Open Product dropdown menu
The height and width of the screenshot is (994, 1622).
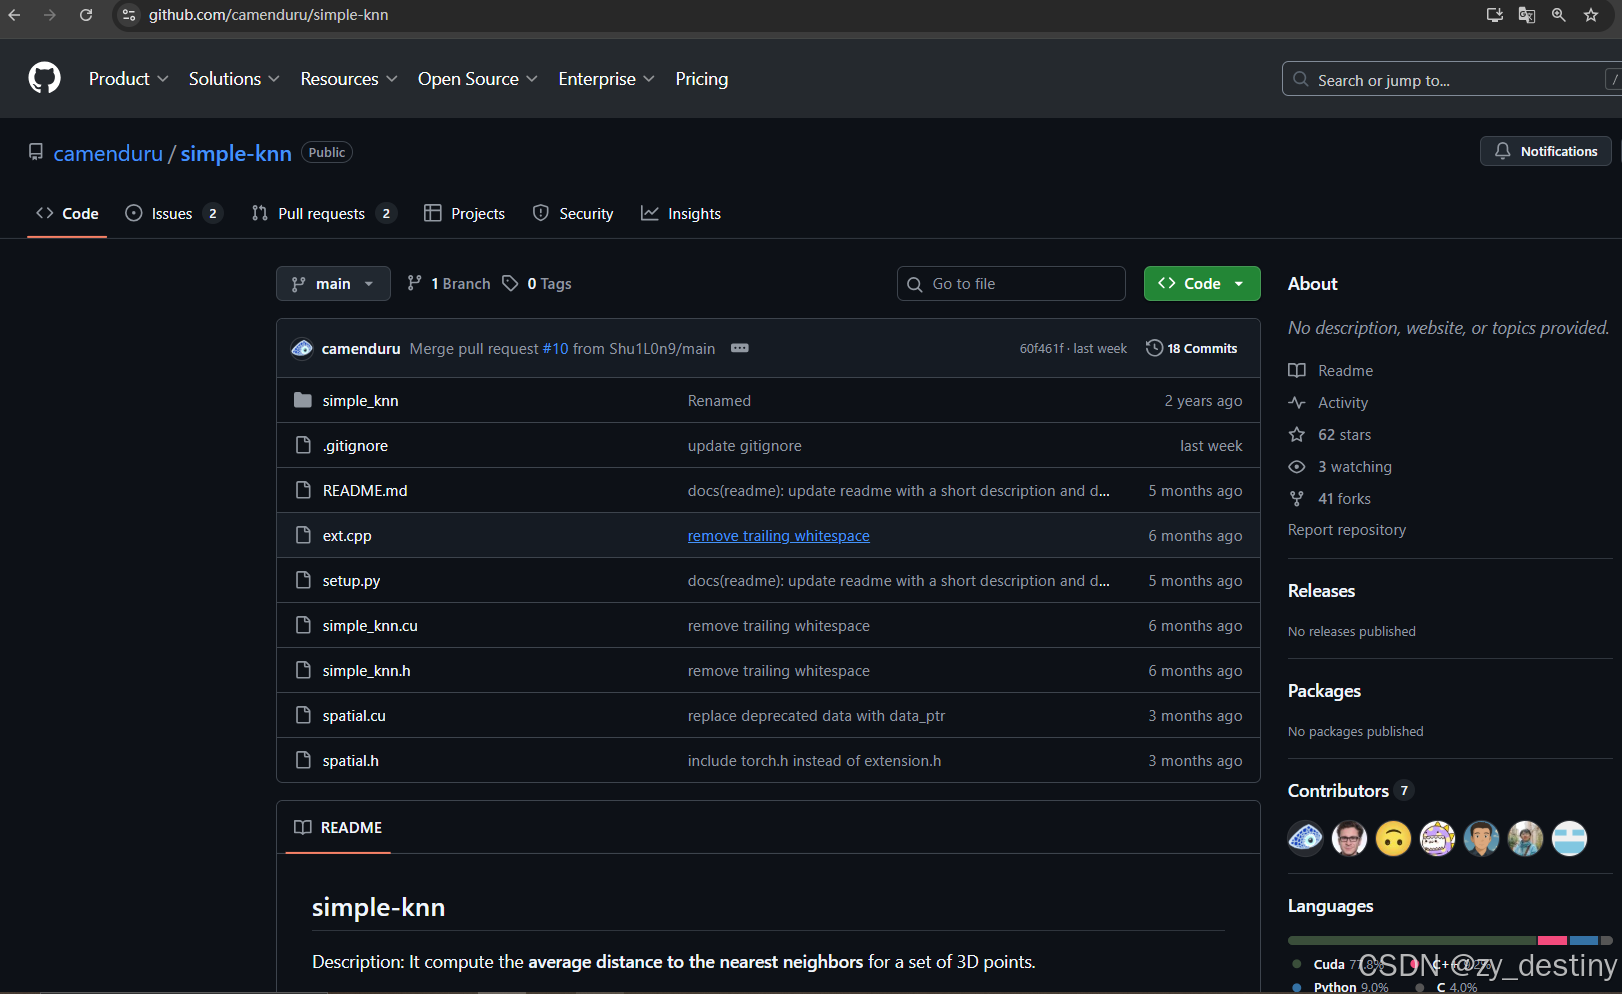[128, 79]
